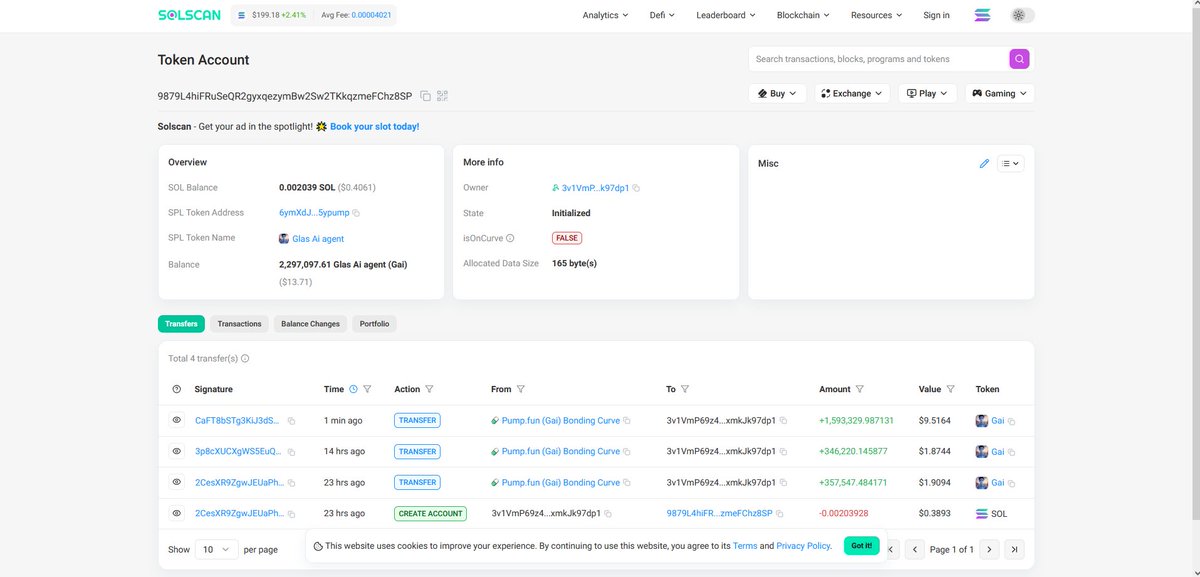Open the Book your slot today link
This screenshot has height=577, width=1200.
tap(375, 127)
